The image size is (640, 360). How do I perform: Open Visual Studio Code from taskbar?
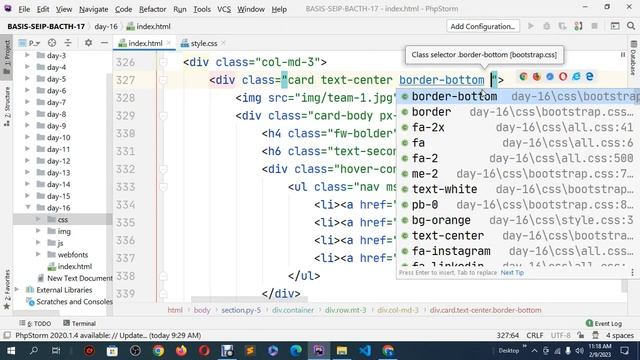pyautogui.click(x=365, y=351)
